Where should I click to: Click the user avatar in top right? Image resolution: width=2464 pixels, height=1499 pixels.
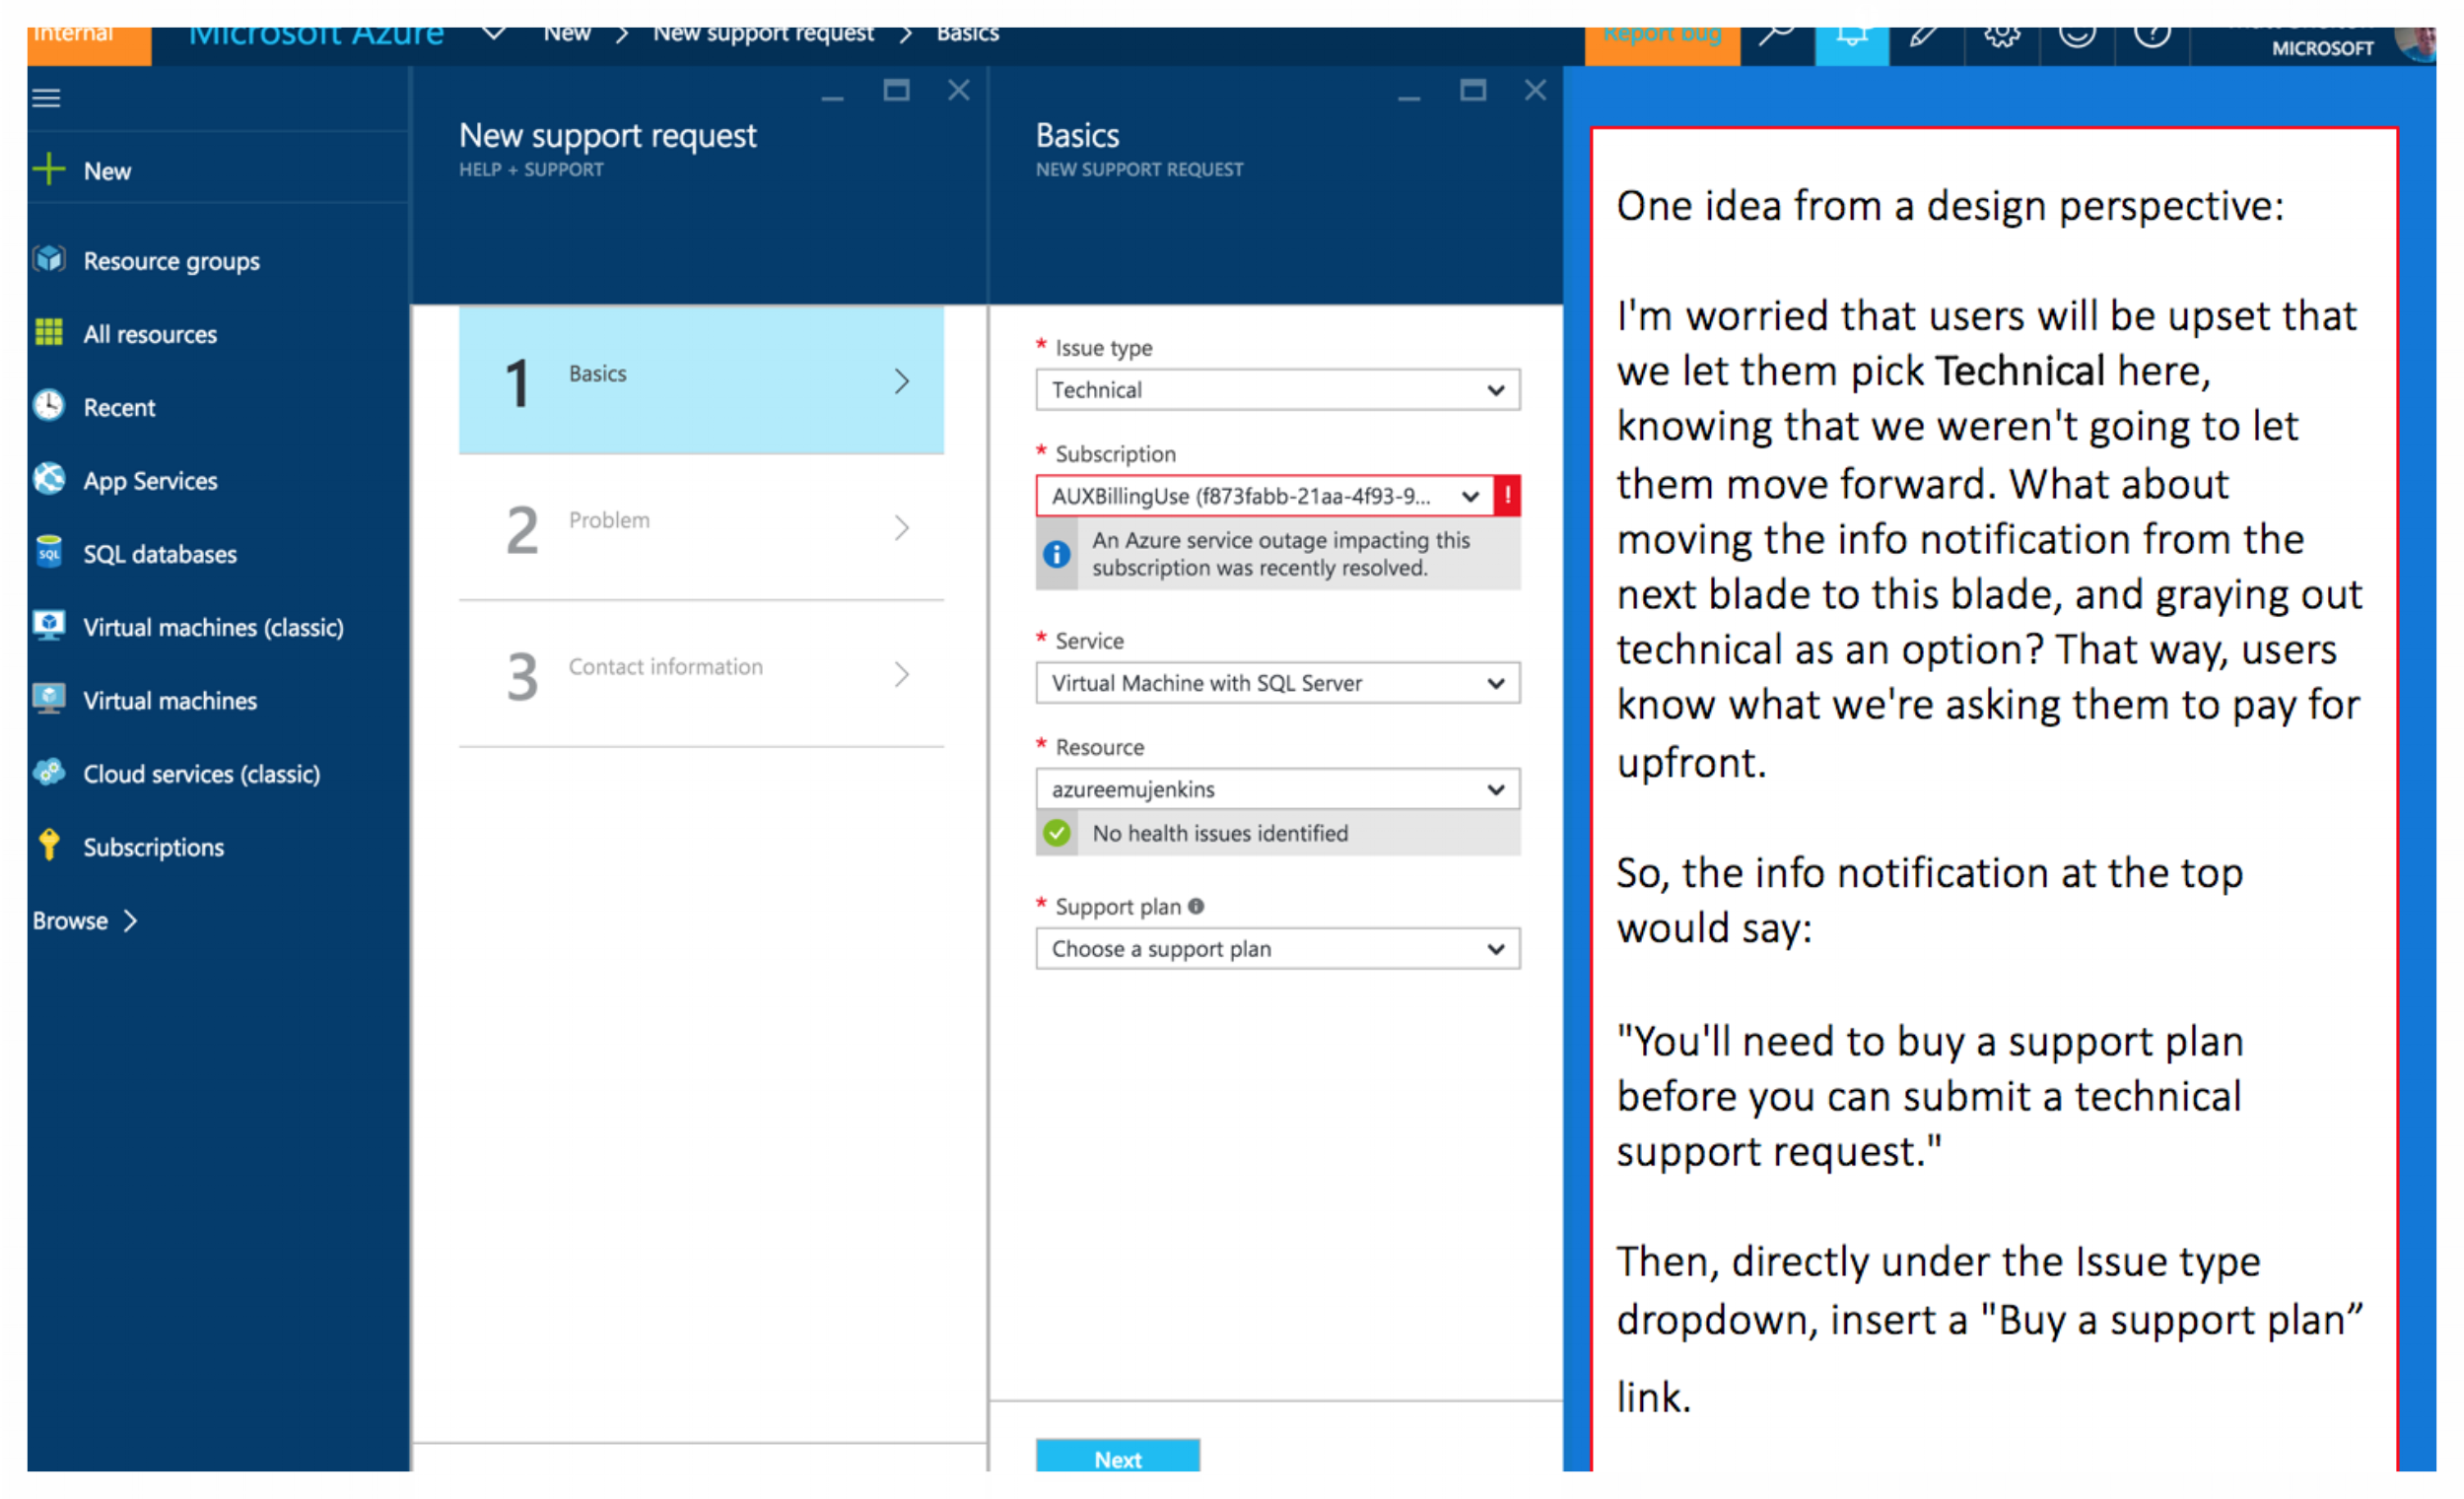[x=2417, y=43]
